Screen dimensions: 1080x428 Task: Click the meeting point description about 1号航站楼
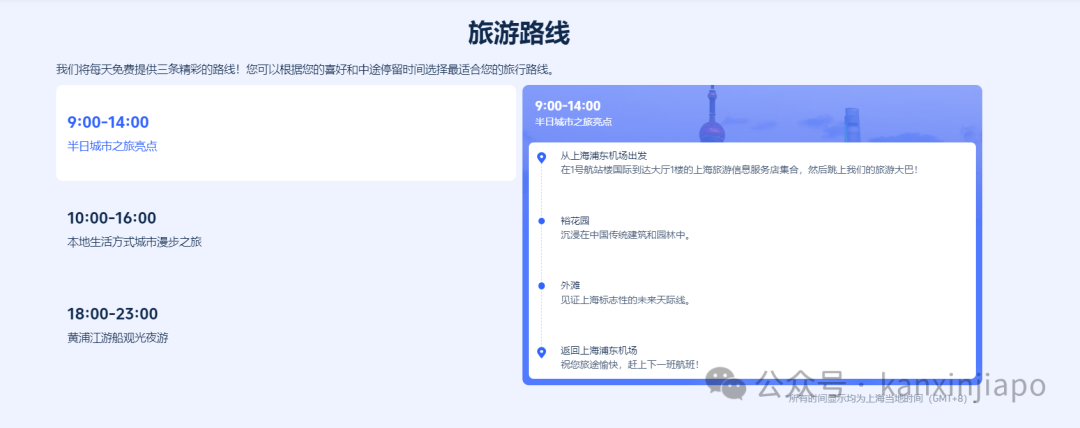(739, 169)
